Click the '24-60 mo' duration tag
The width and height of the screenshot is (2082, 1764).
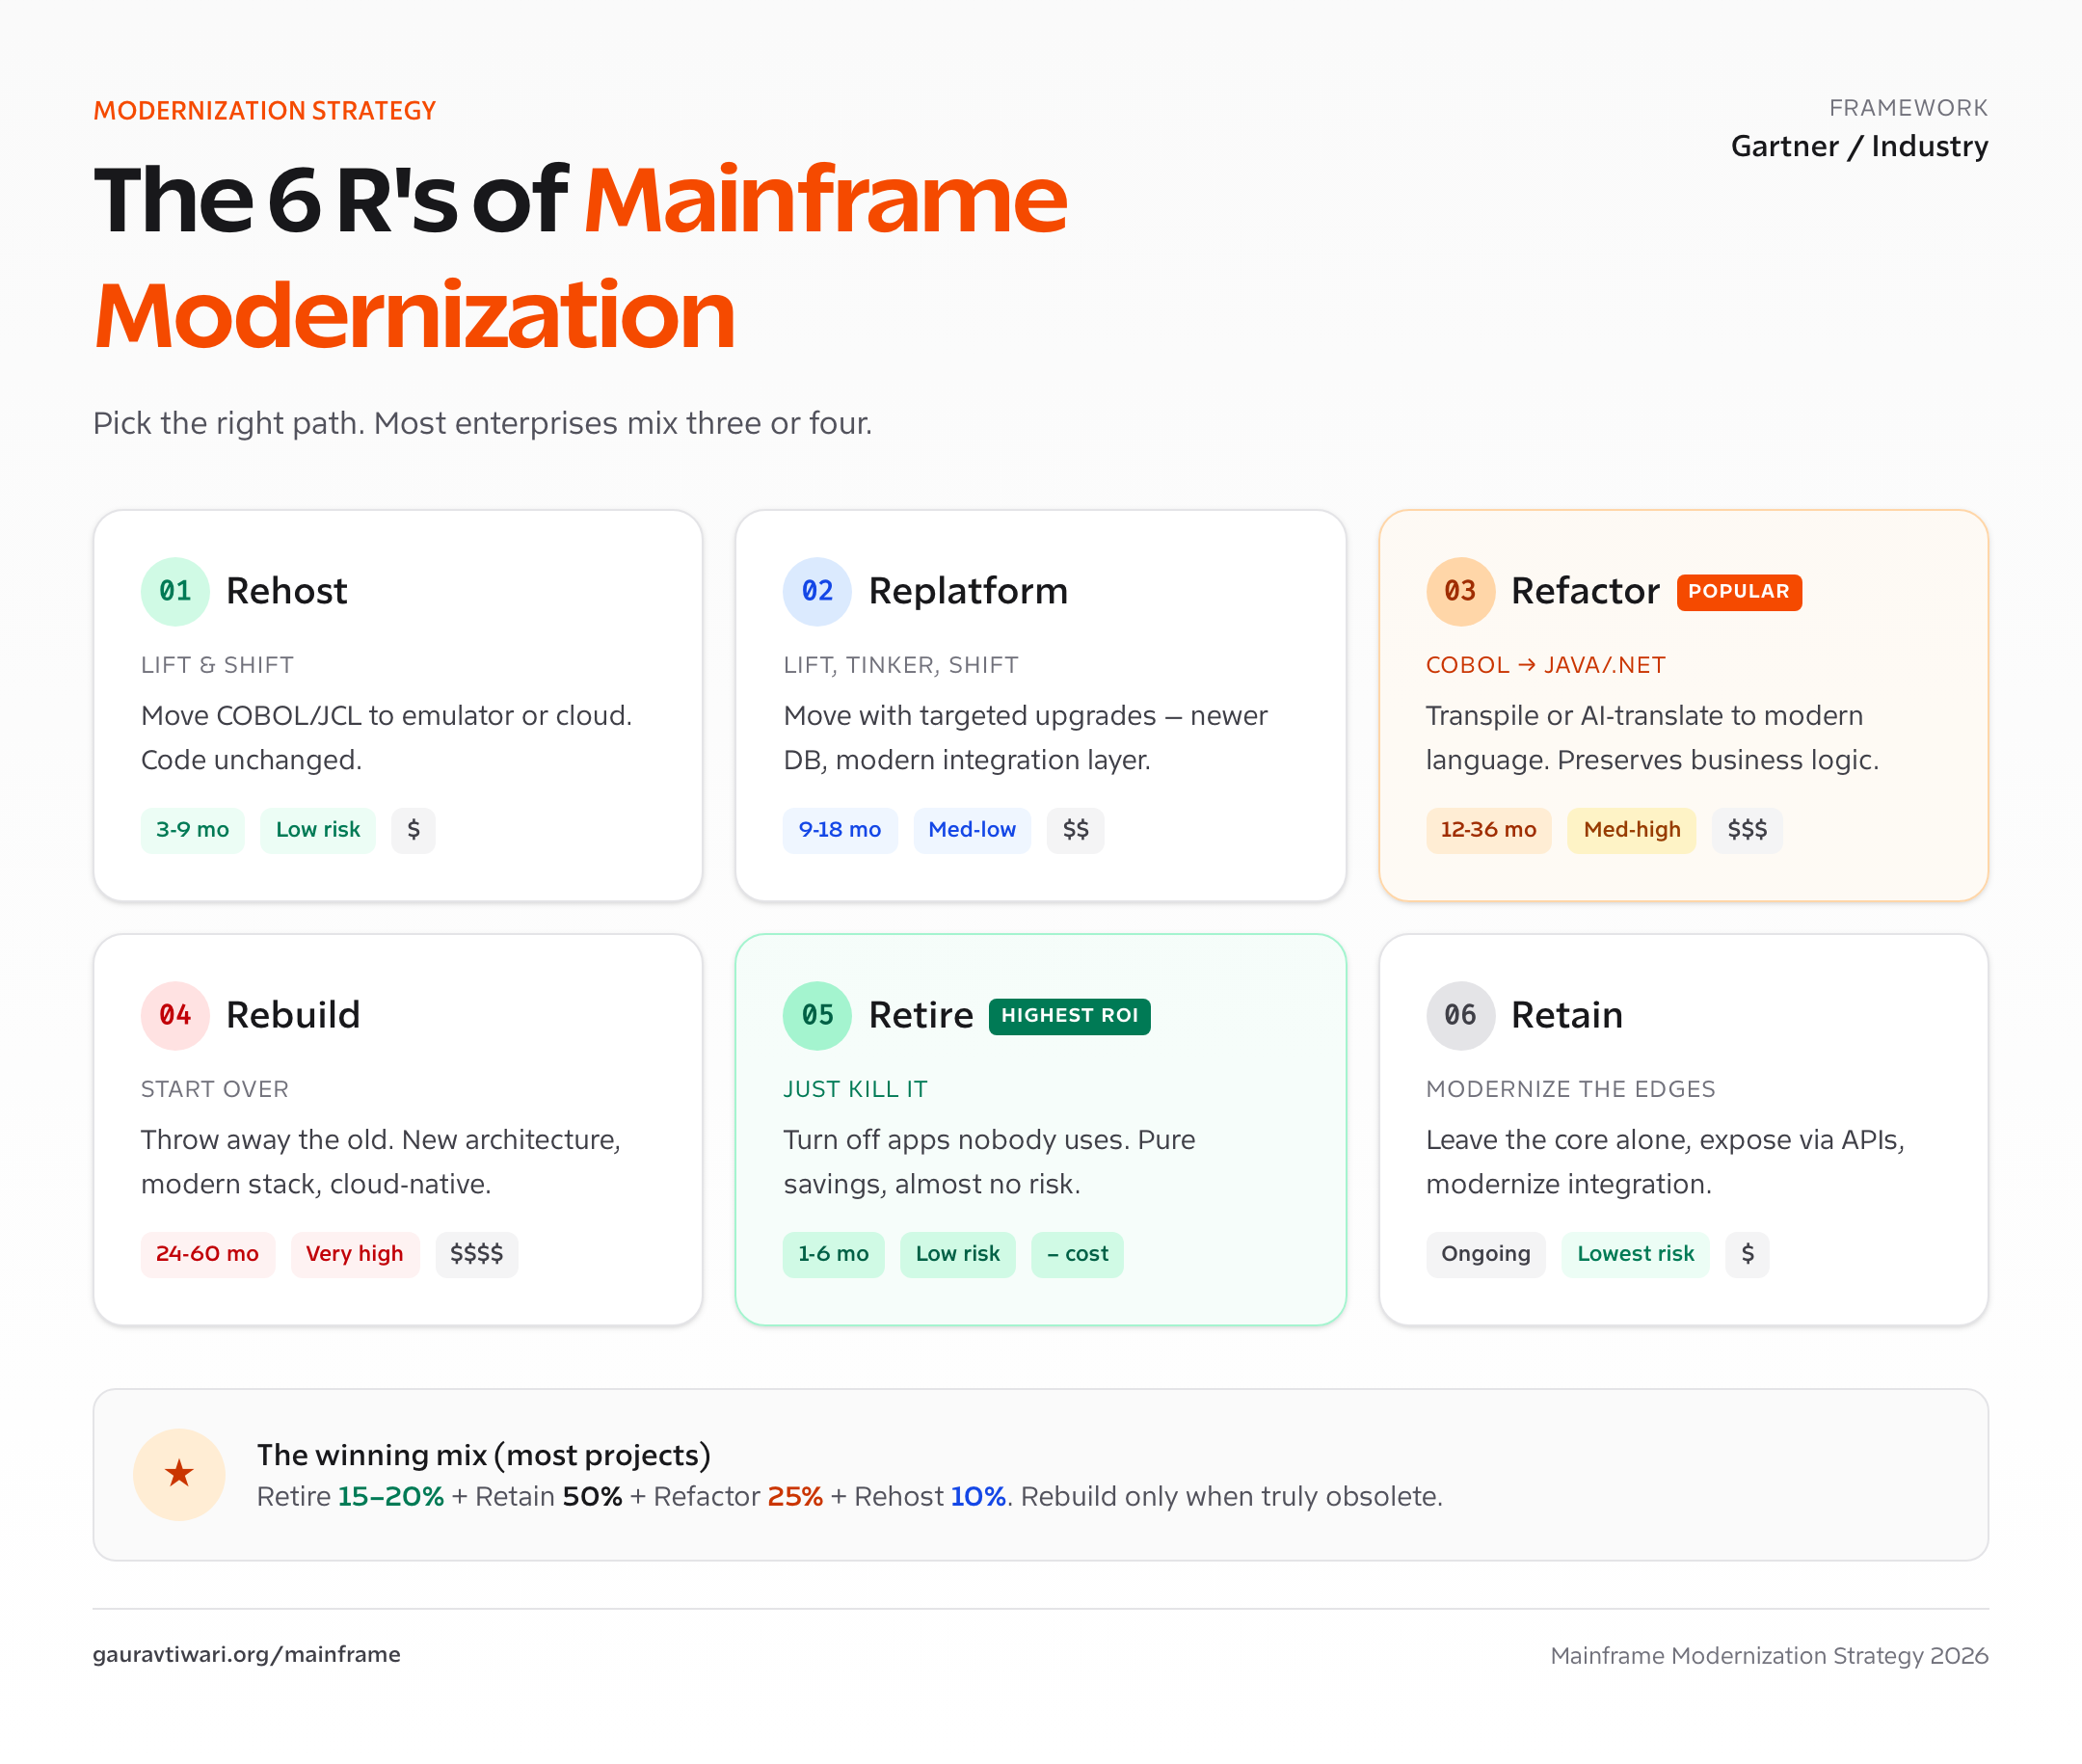pyautogui.click(x=207, y=1254)
